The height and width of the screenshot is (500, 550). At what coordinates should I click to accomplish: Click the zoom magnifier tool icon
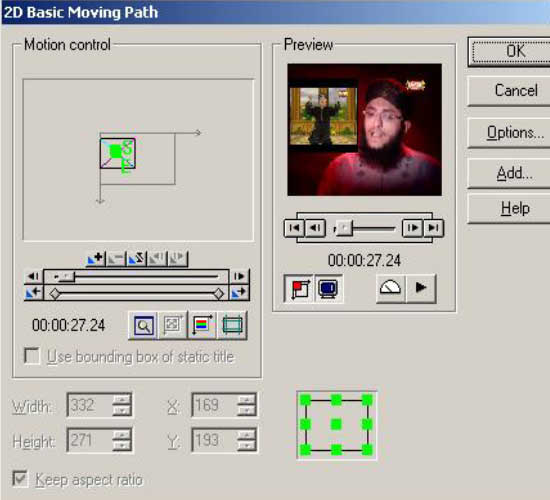click(144, 325)
